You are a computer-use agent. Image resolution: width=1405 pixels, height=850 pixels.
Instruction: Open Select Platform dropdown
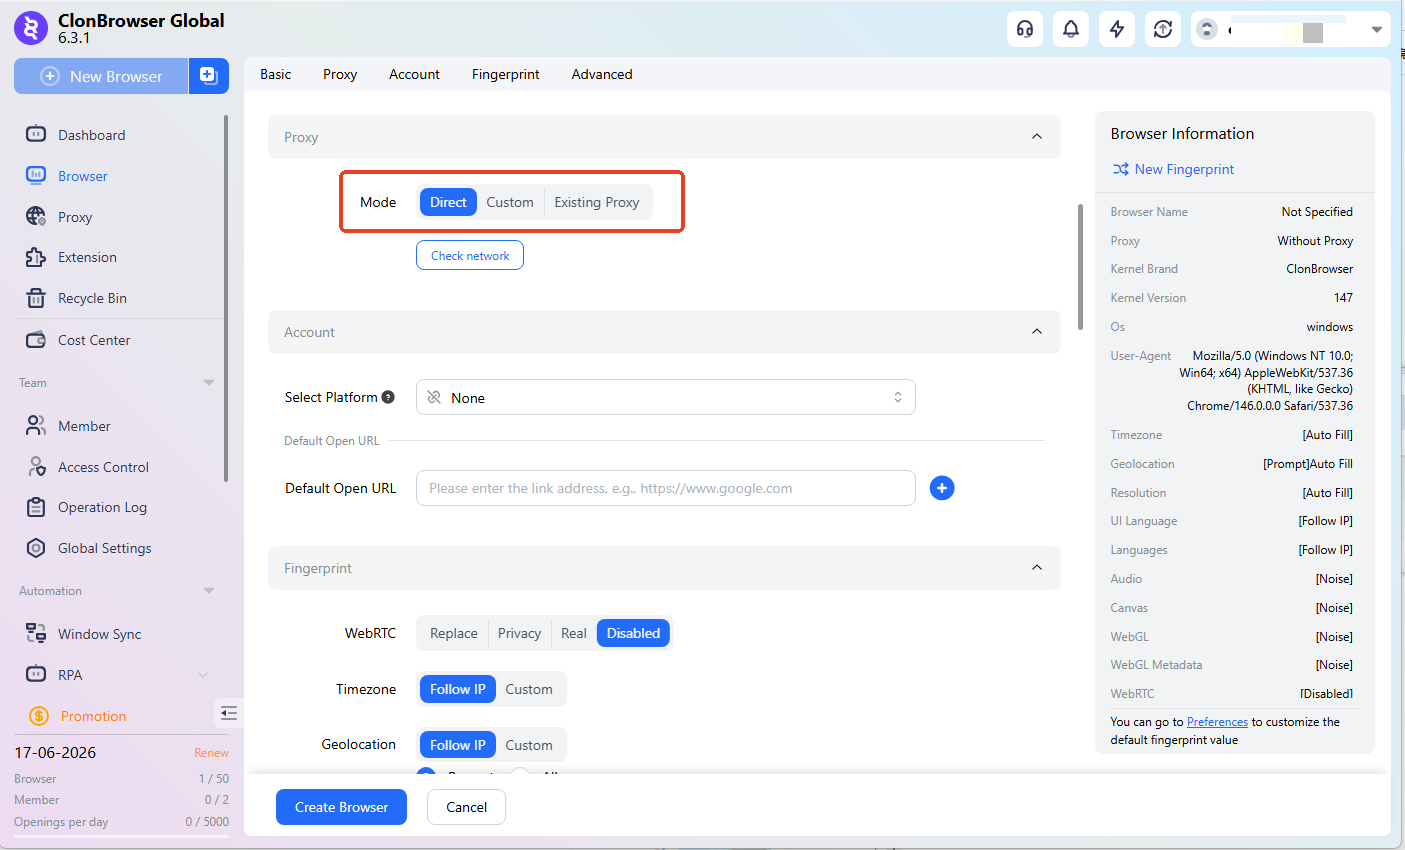point(666,397)
